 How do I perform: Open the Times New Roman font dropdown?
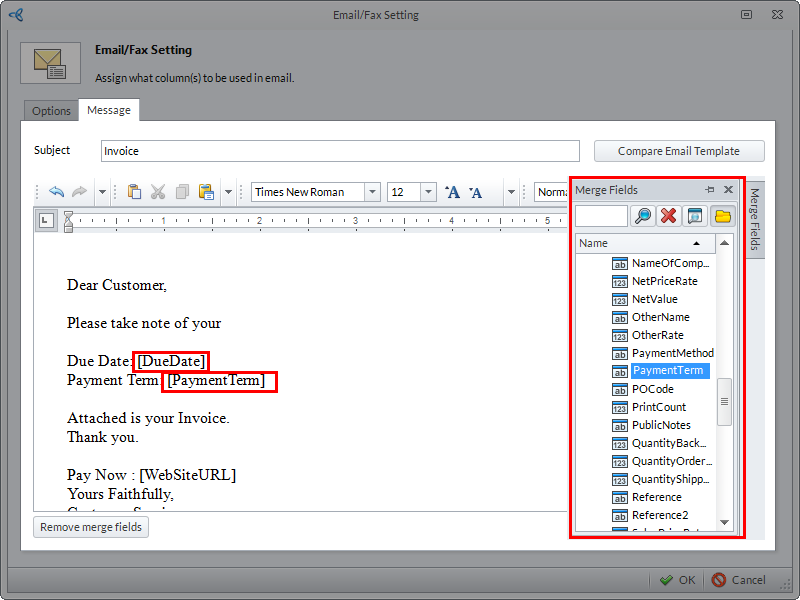[x=372, y=192]
